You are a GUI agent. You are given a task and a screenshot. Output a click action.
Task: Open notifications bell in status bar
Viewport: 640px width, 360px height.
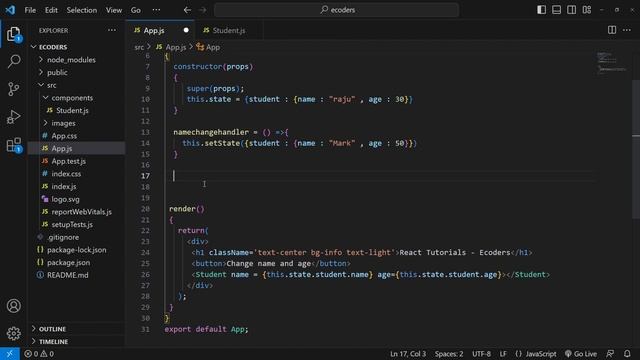click(627, 354)
